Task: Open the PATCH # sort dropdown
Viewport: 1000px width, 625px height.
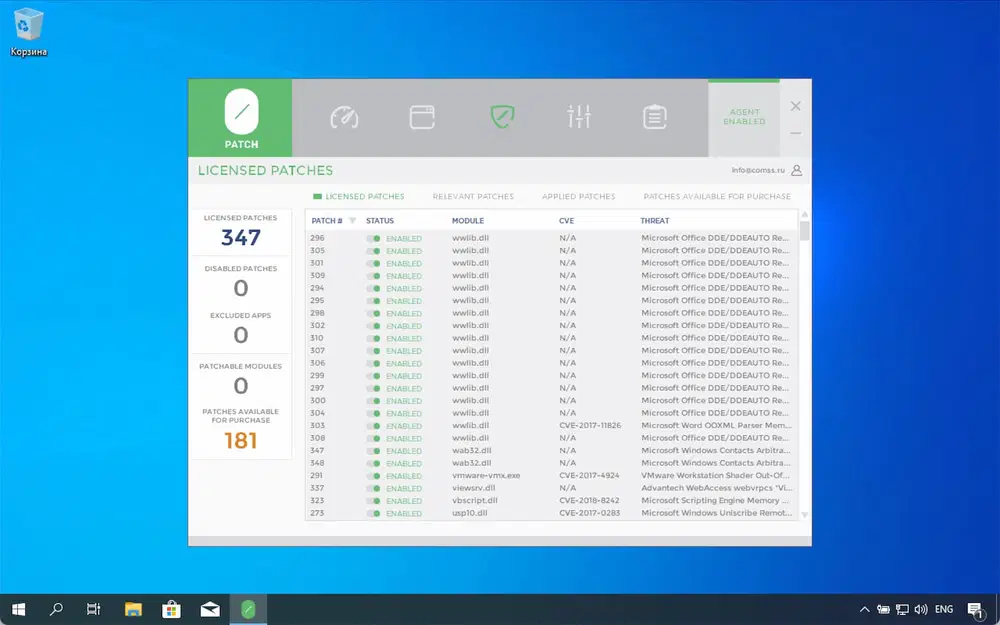Action: (352, 220)
